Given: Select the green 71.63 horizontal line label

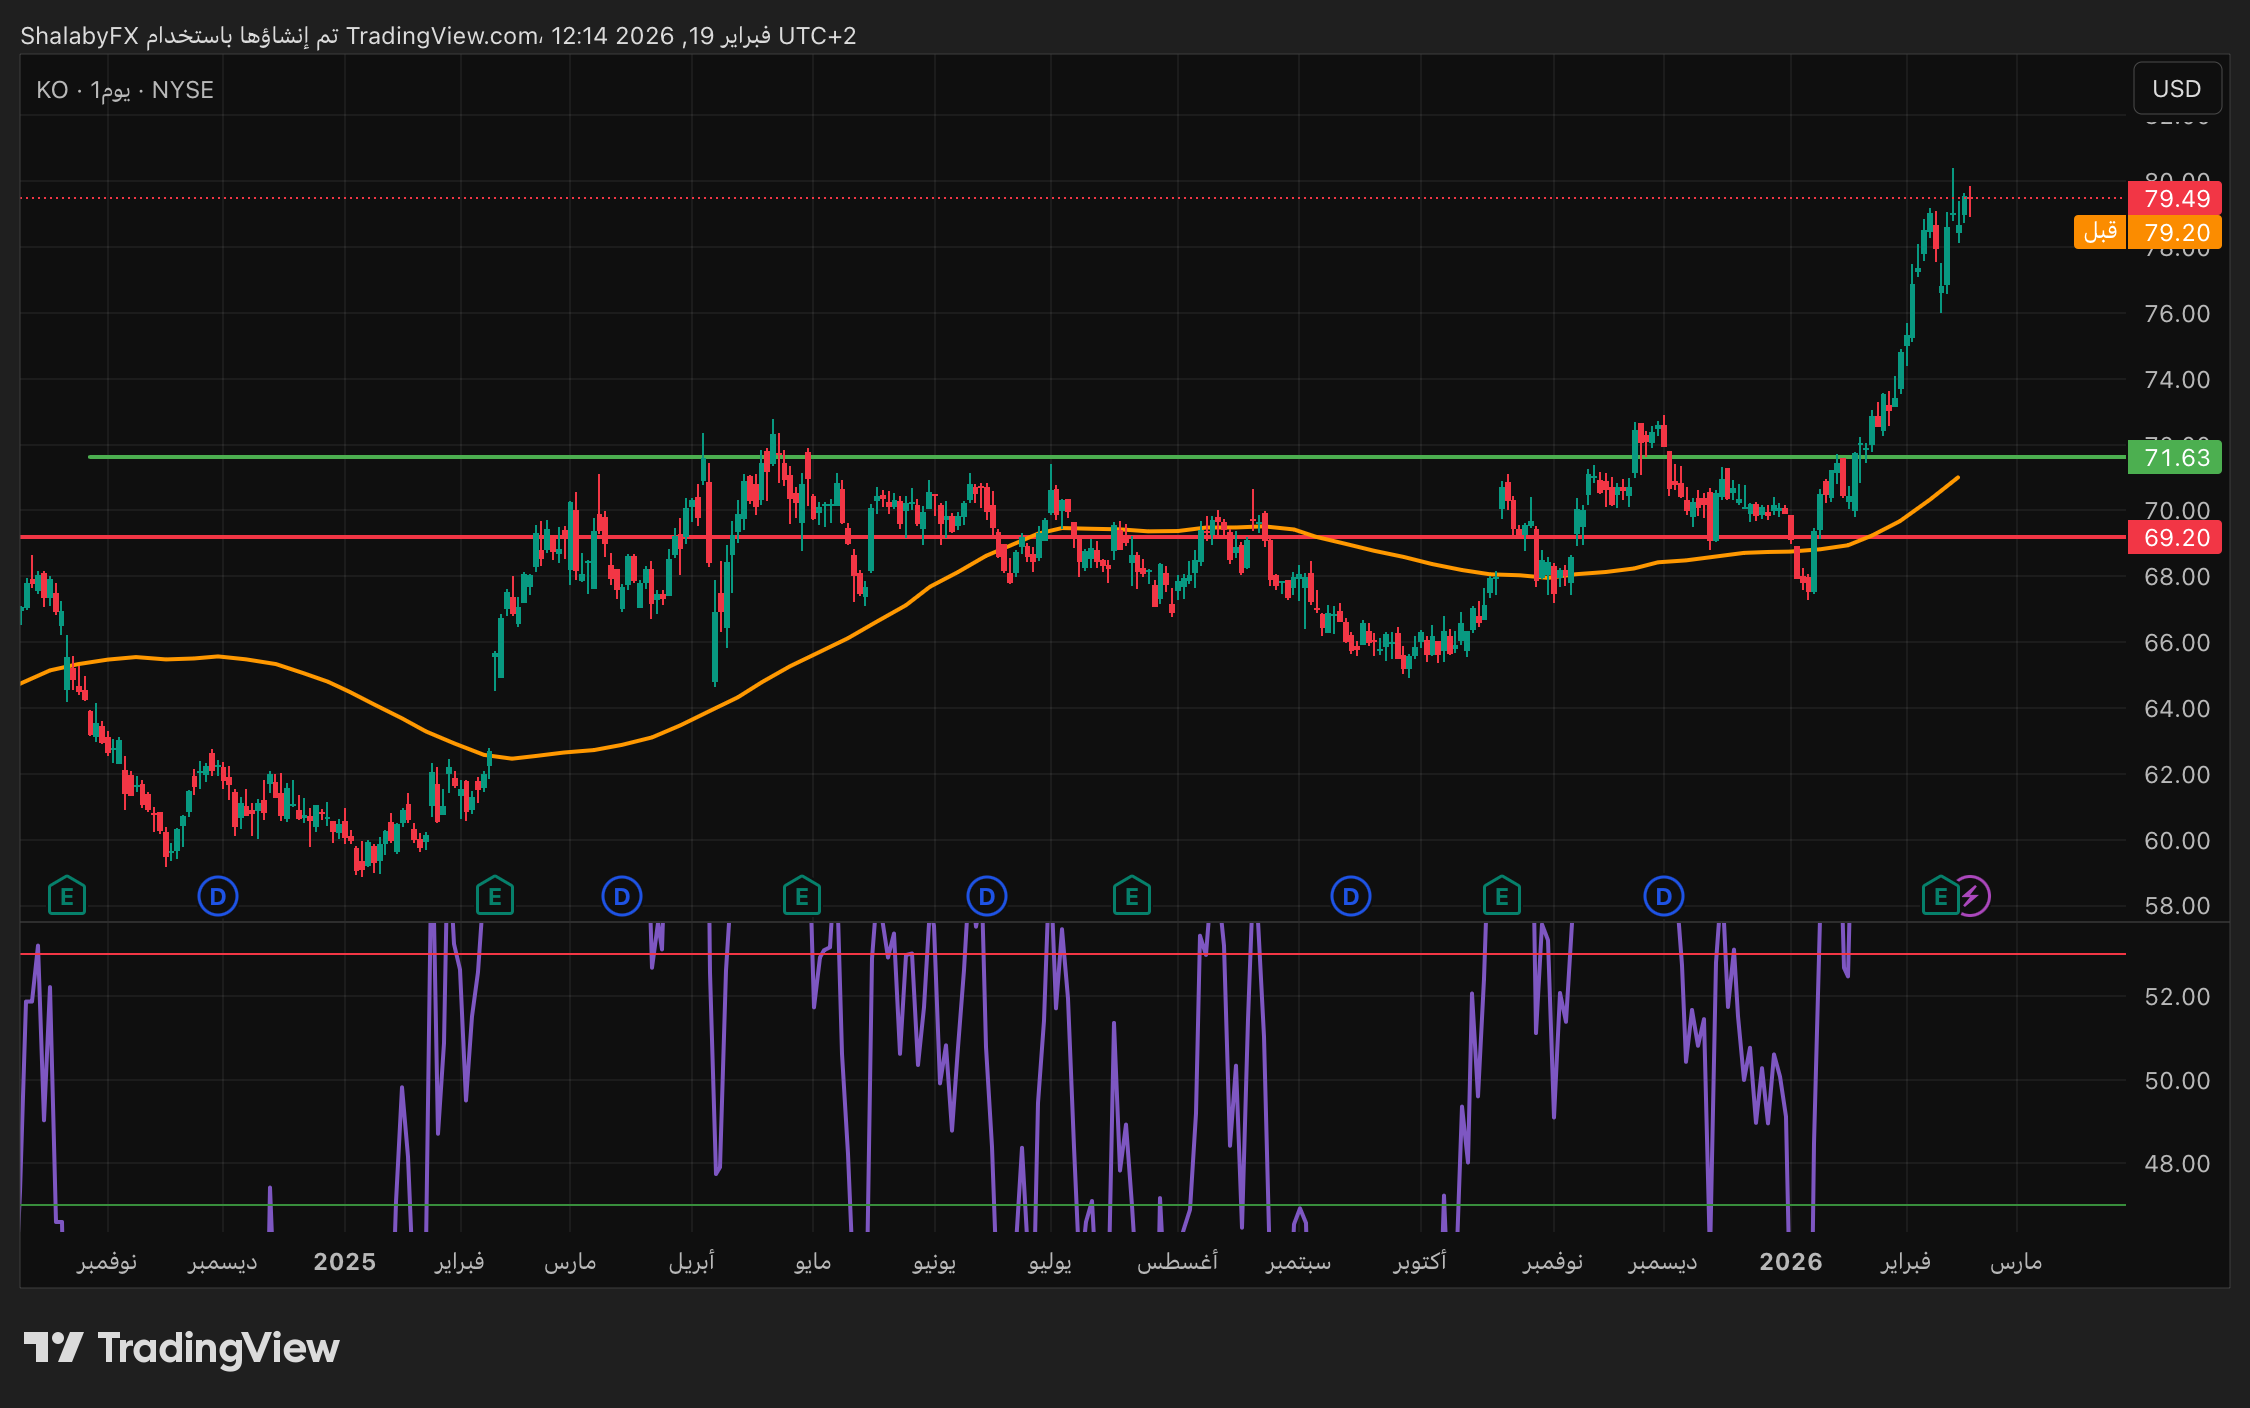Looking at the screenshot, I should coord(2175,458).
